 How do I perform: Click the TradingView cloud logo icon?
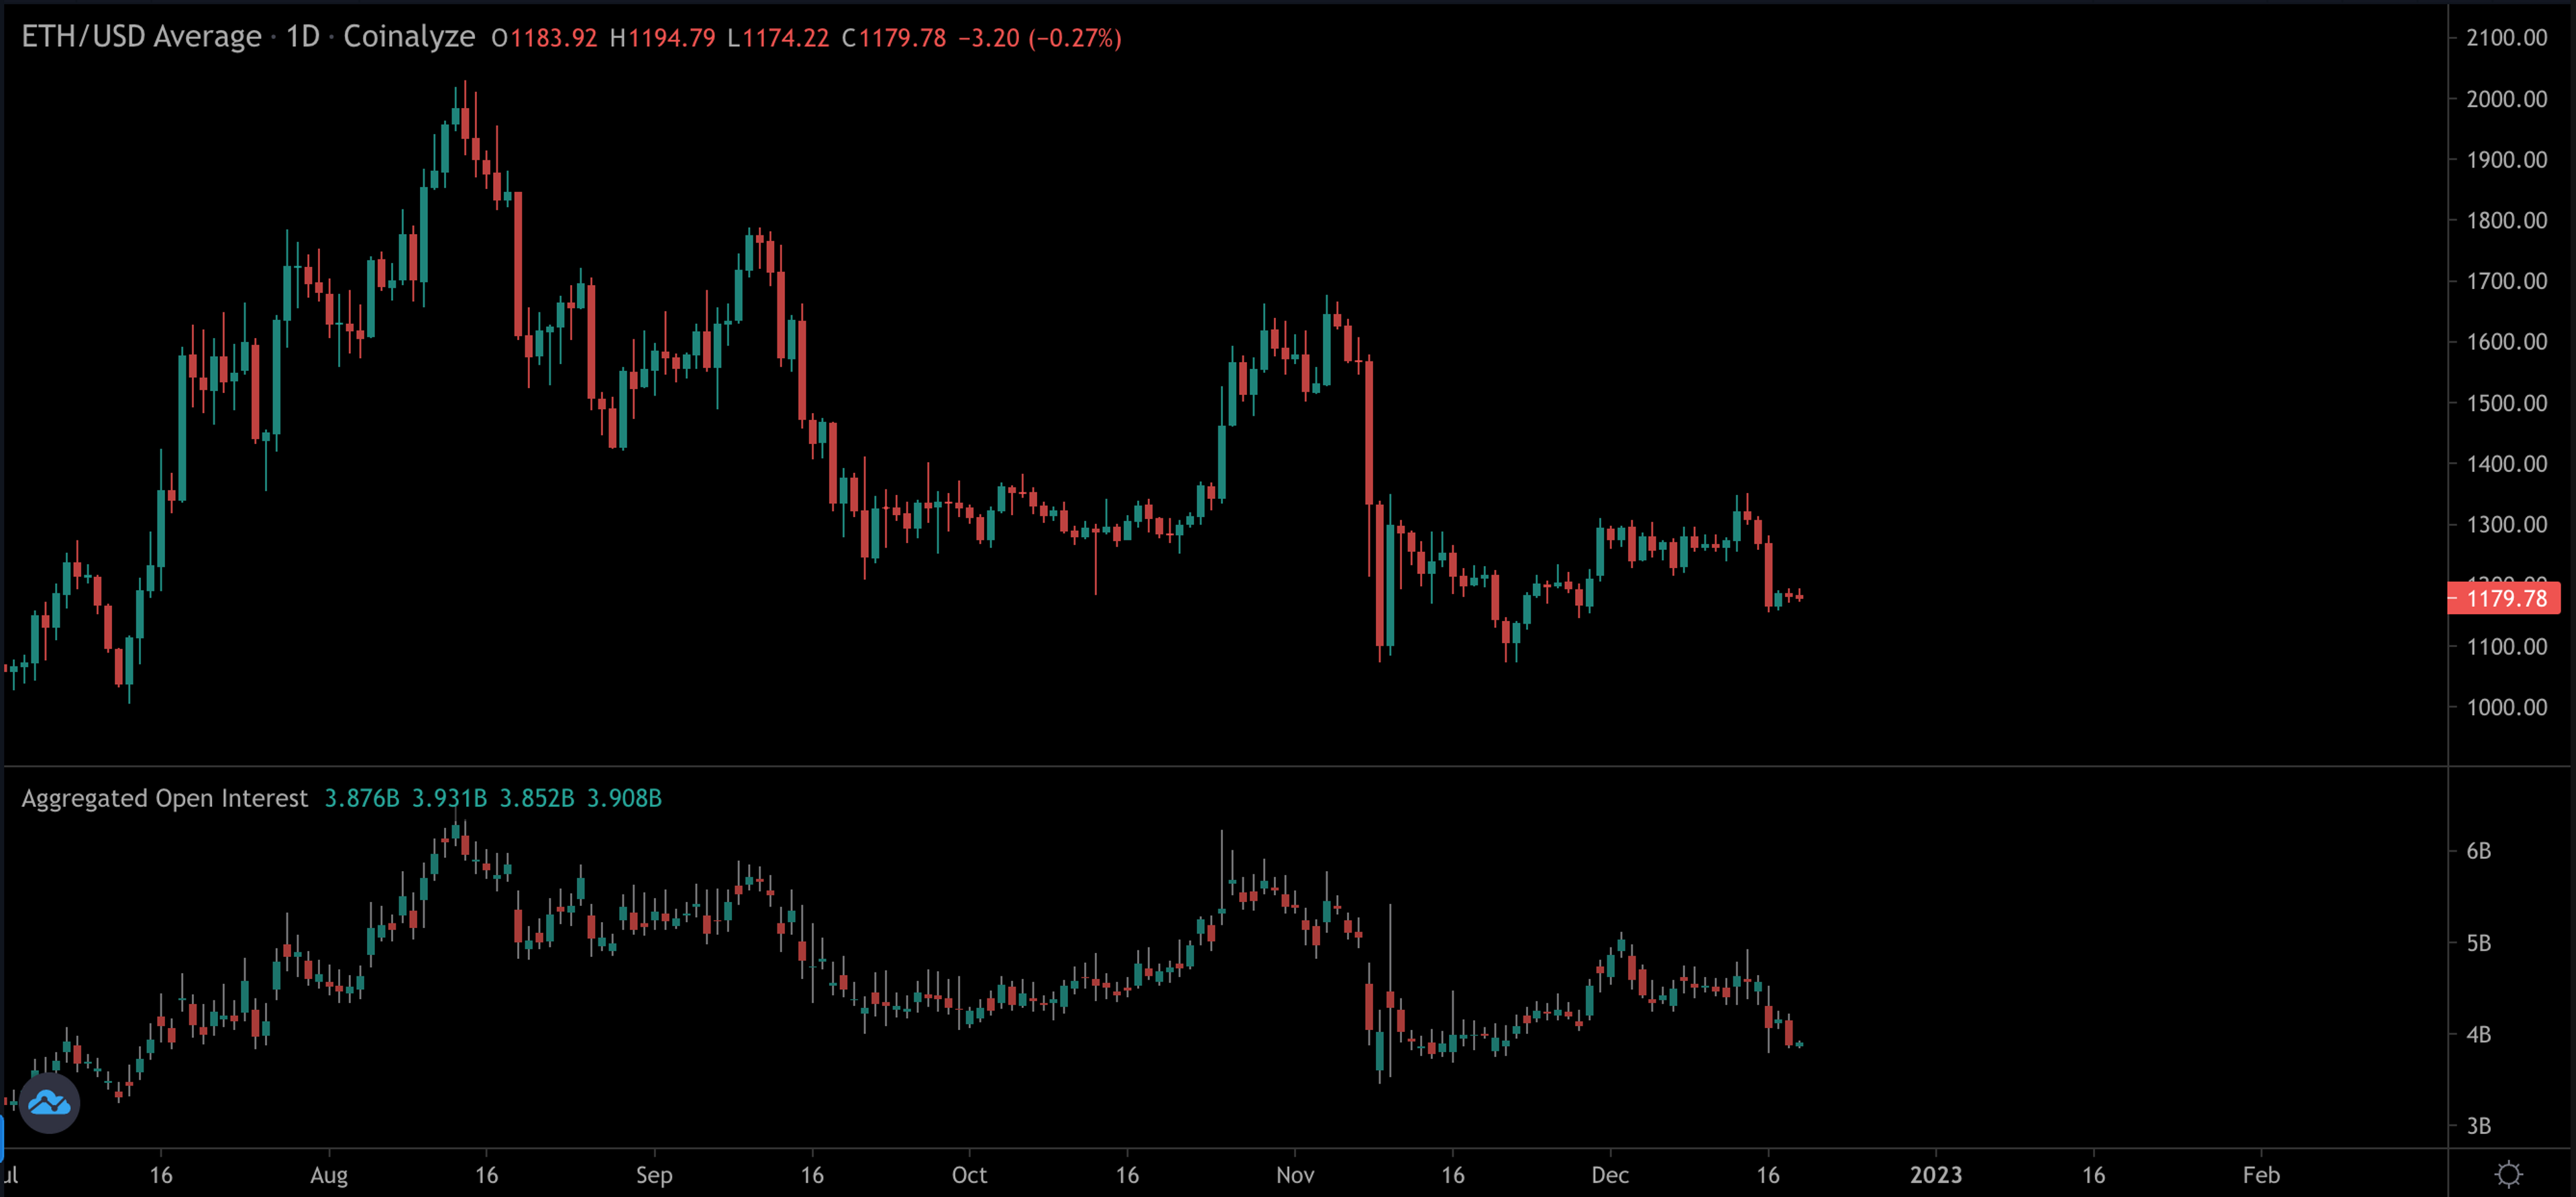[x=49, y=1103]
